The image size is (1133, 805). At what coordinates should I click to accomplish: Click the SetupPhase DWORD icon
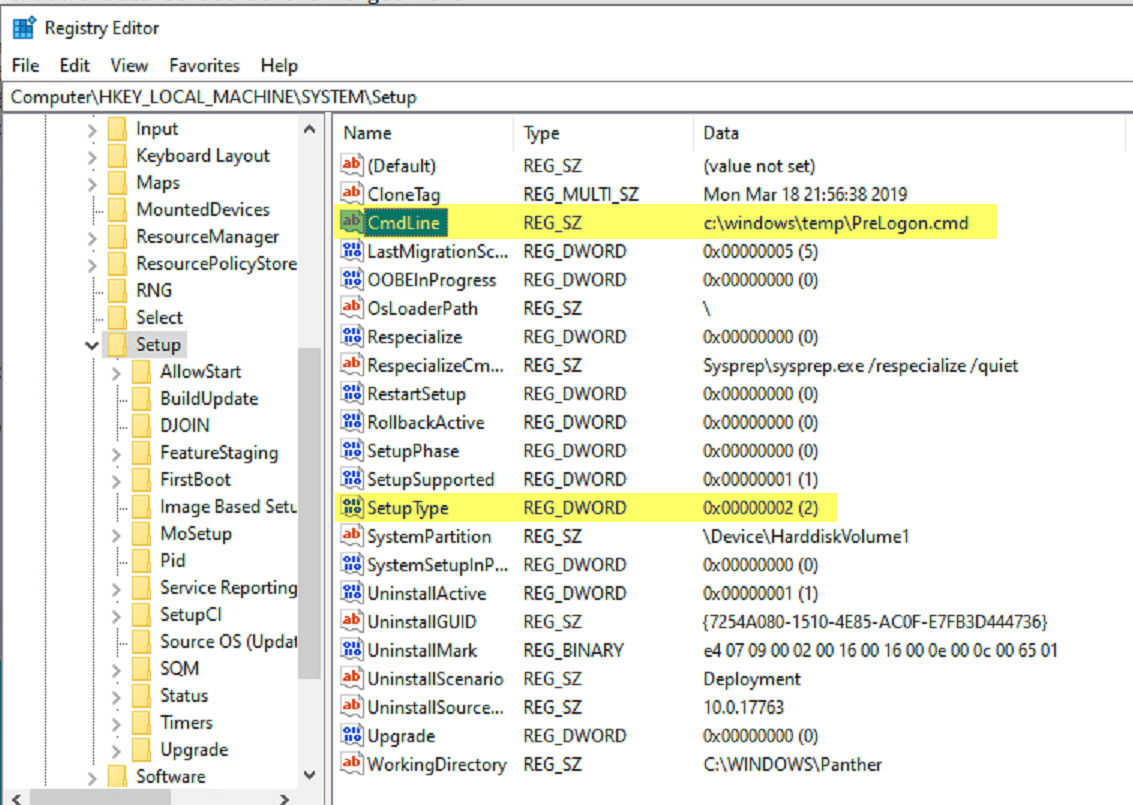pyautogui.click(x=352, y=451)
